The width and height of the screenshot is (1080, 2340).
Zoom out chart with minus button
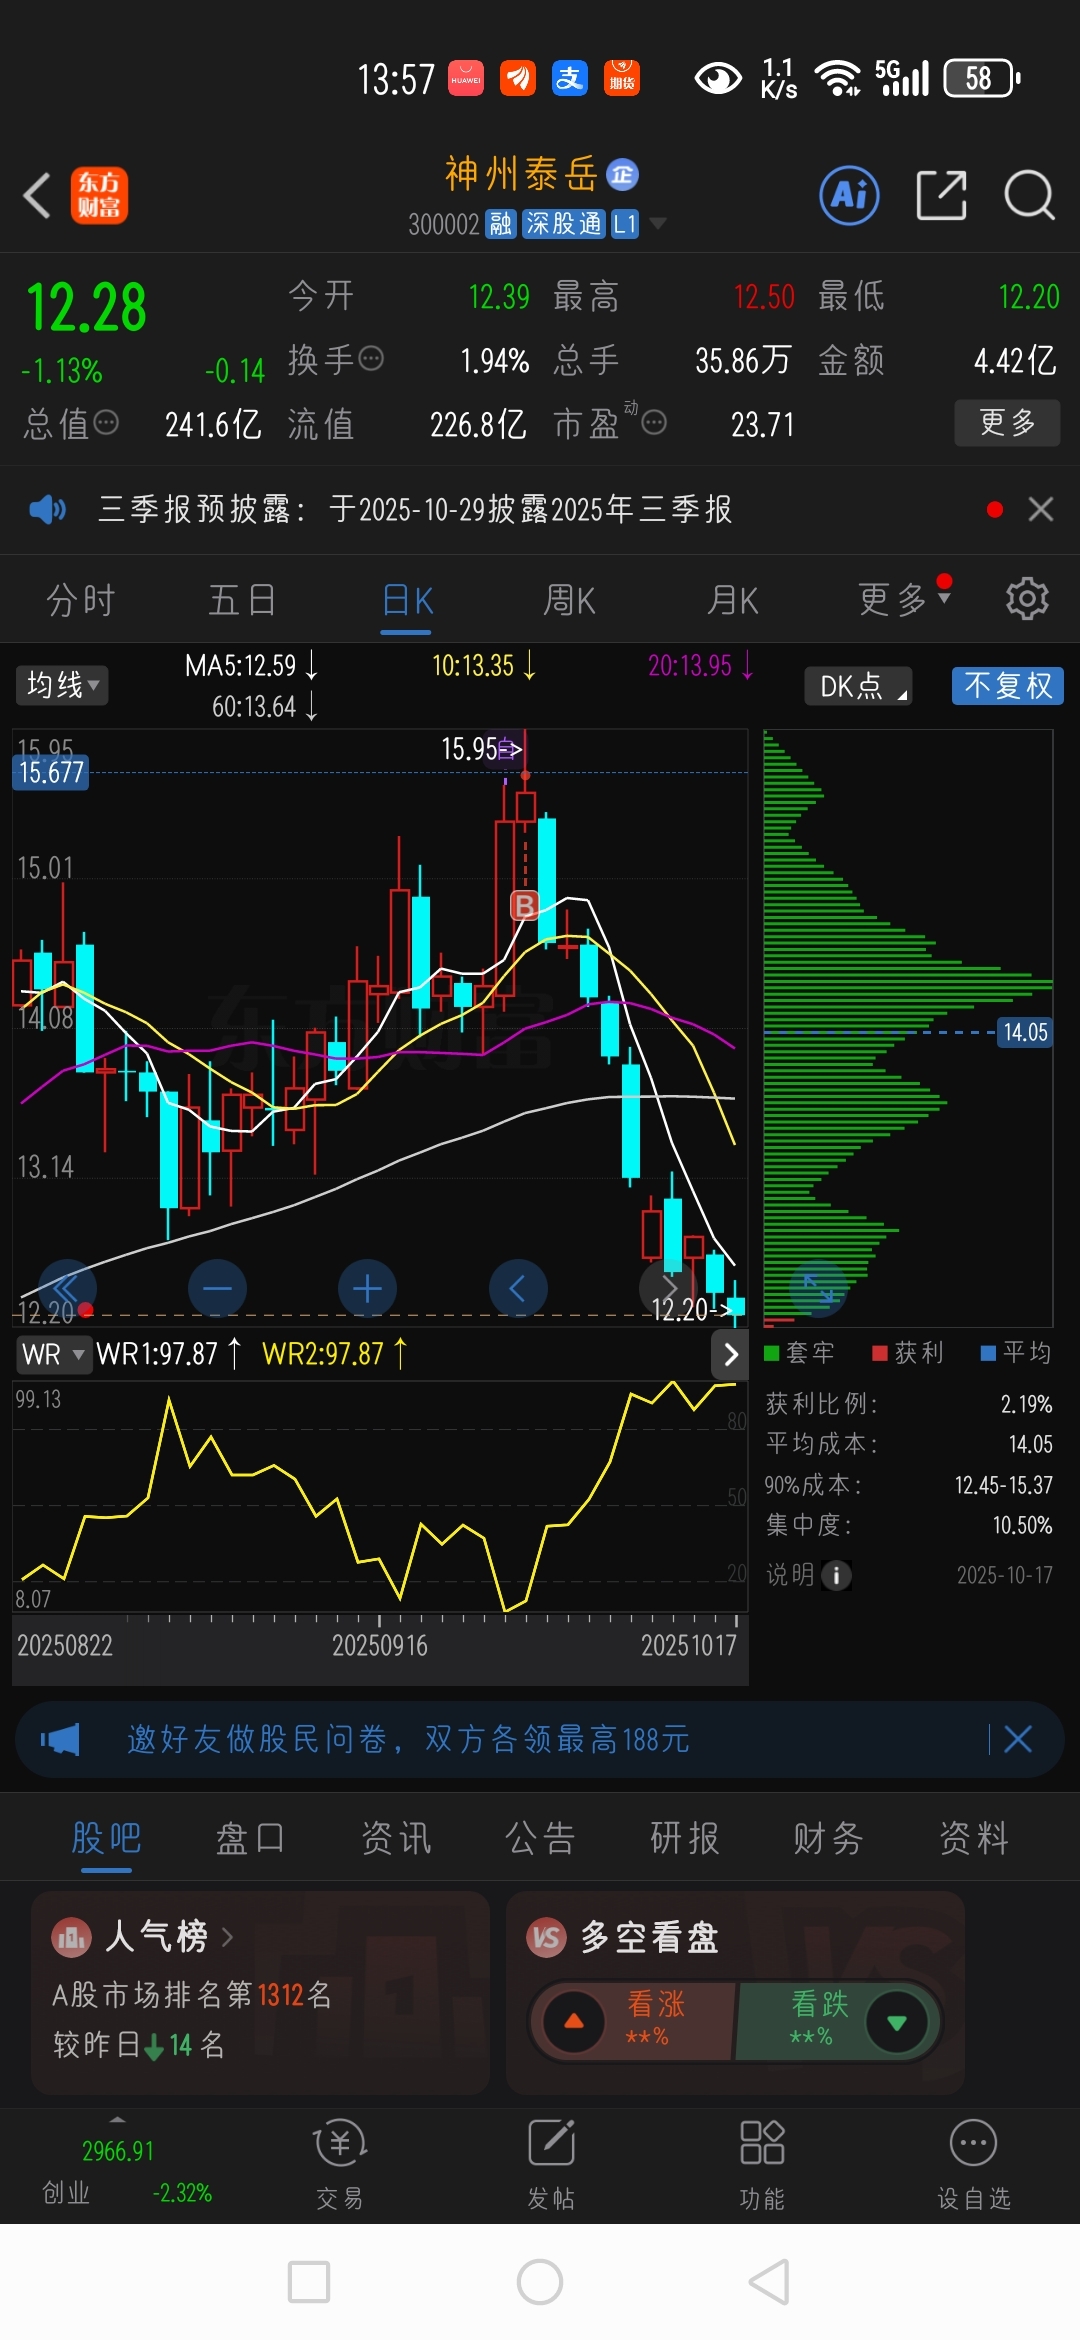pyautogui.click(x=217, y=1288)
